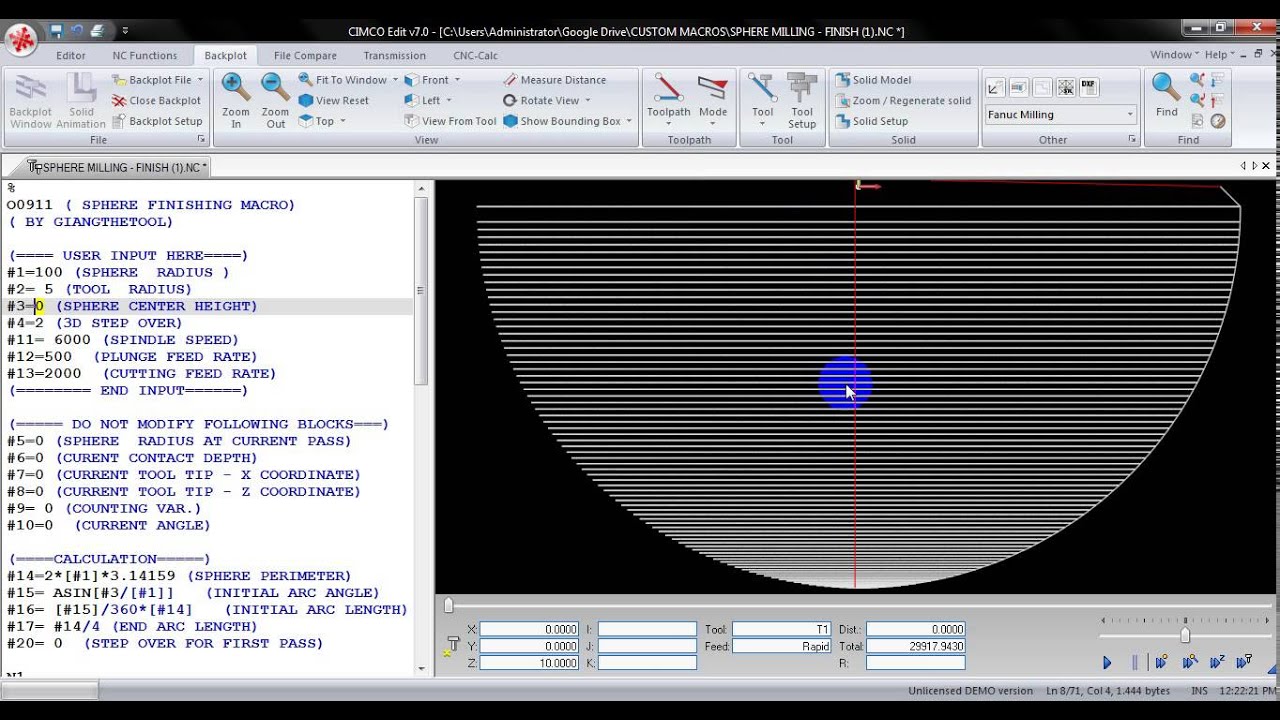Click the large Find magnifier icon

coord(1165,87)
